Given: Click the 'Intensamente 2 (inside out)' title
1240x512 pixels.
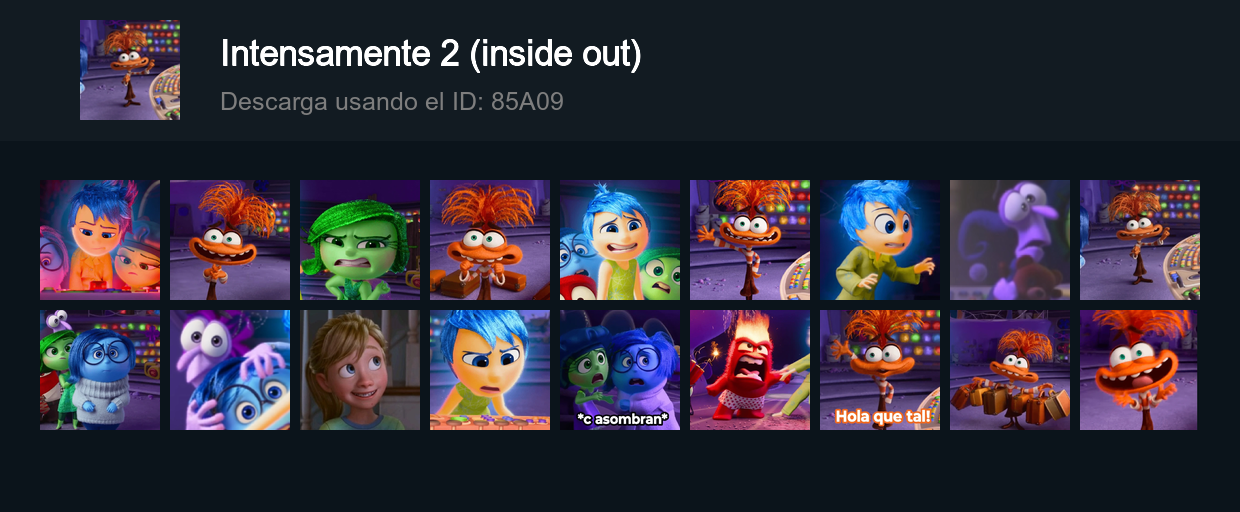Looking at the screenshot, I should pos(431,54).
